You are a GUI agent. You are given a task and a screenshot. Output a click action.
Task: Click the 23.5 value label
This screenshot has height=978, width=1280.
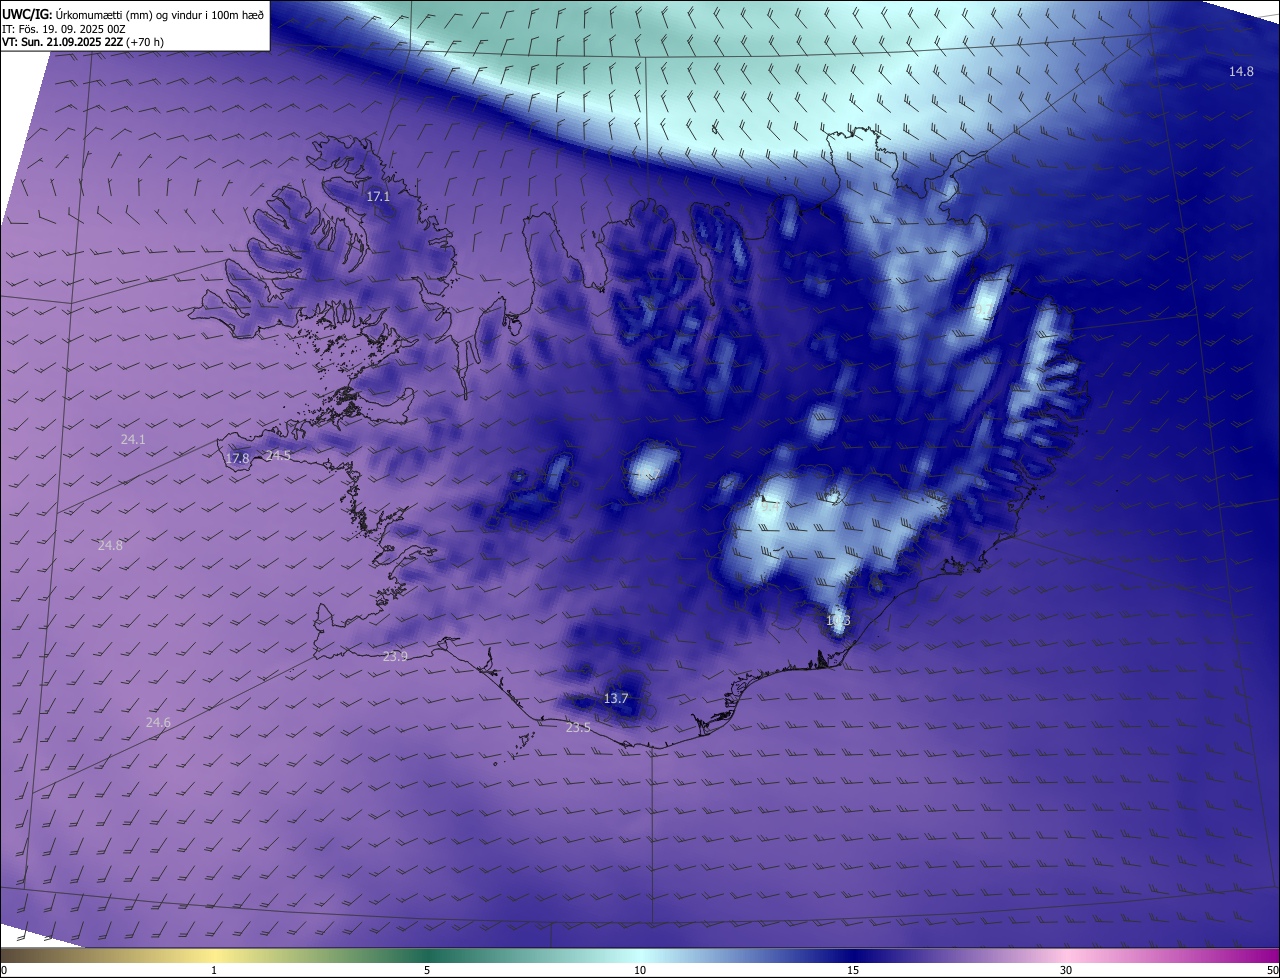pos(578,728)
